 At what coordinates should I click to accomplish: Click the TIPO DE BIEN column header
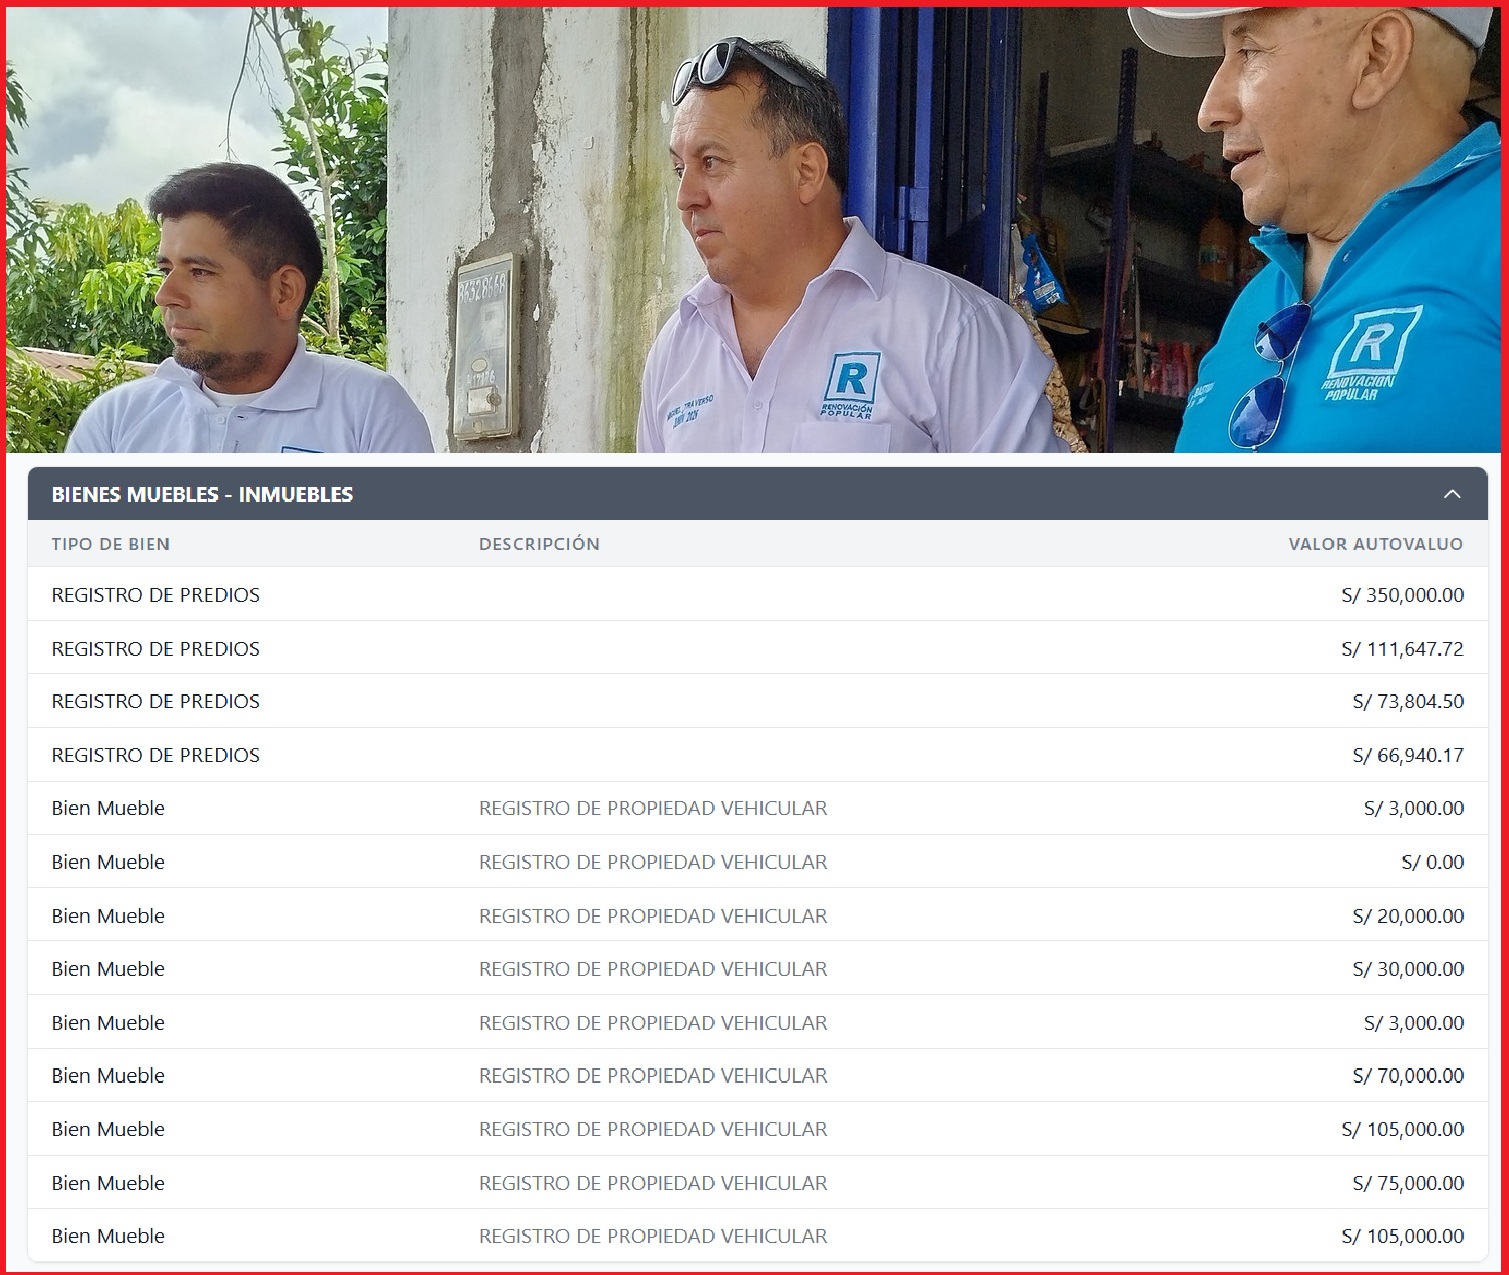pos(111,544)
